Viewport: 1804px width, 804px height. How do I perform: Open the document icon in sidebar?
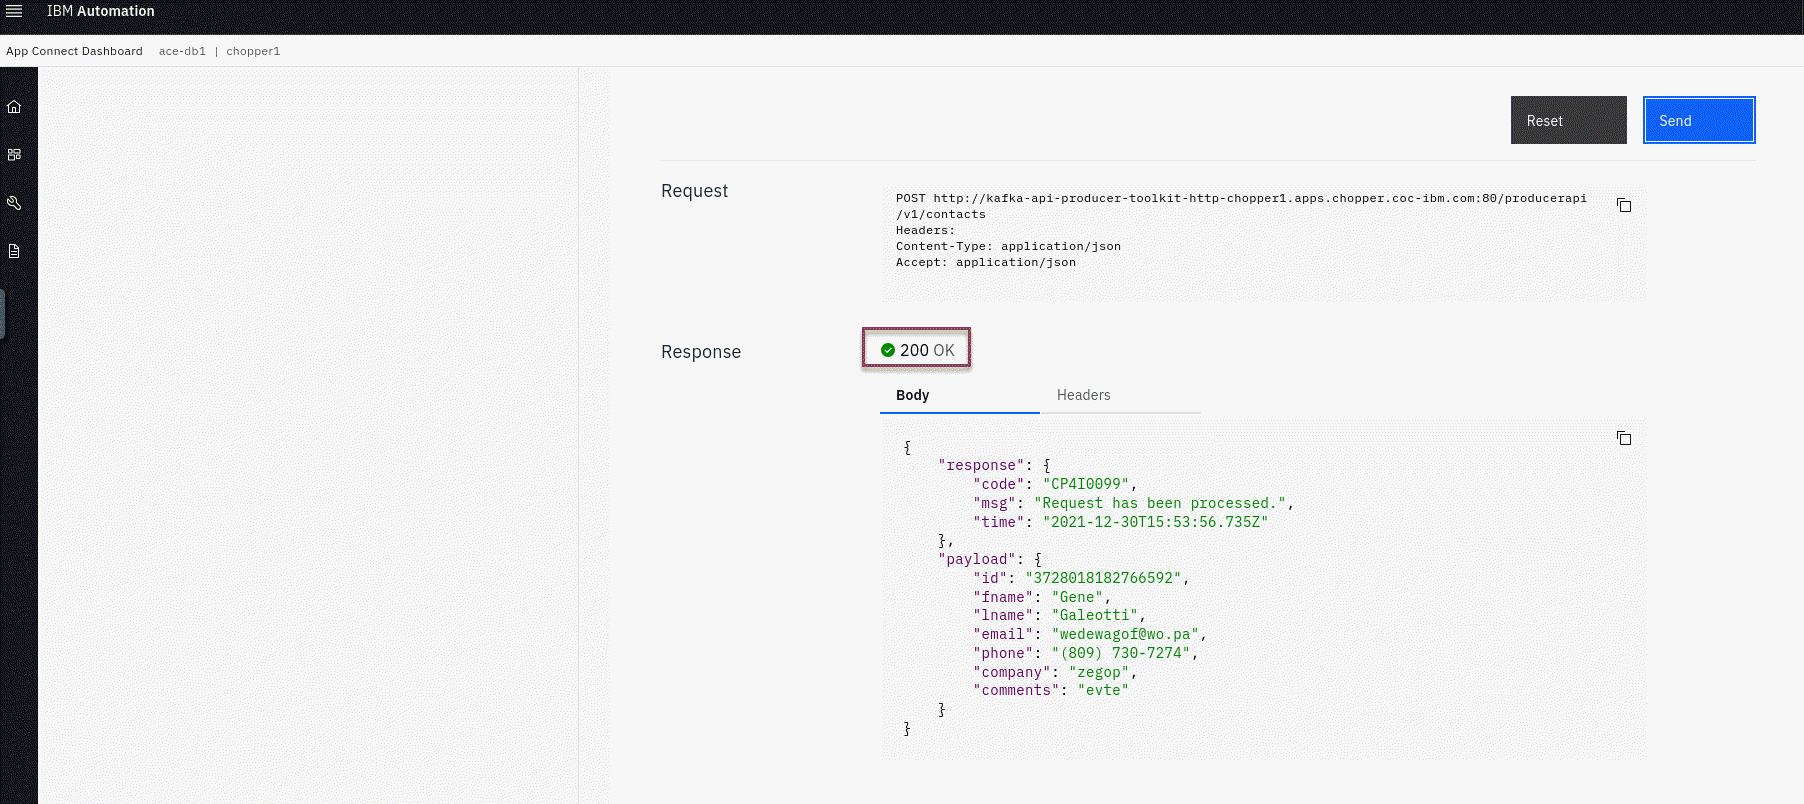(14, 251)
